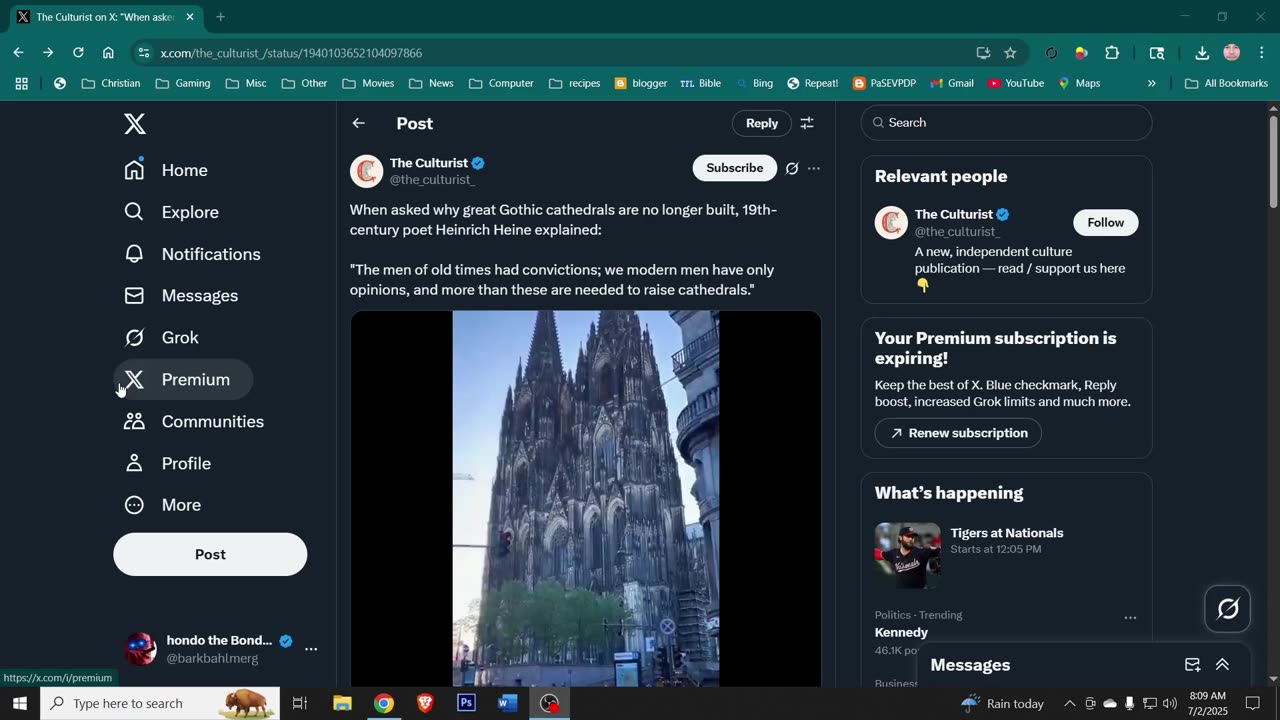Click the address bar URL

[x=291, y=53]
